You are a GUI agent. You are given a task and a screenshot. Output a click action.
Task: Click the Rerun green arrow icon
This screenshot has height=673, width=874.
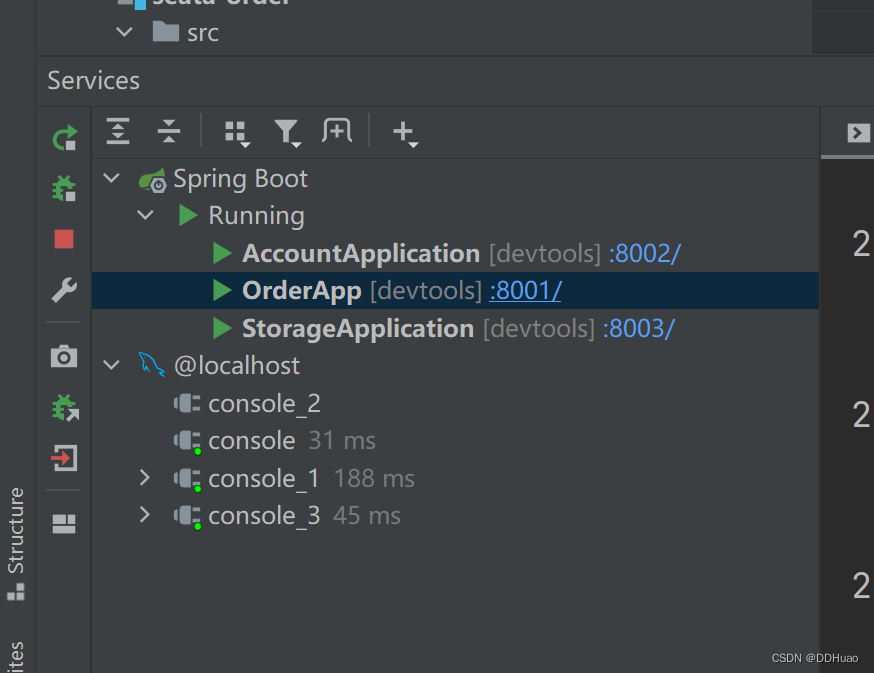pos(65,138)
